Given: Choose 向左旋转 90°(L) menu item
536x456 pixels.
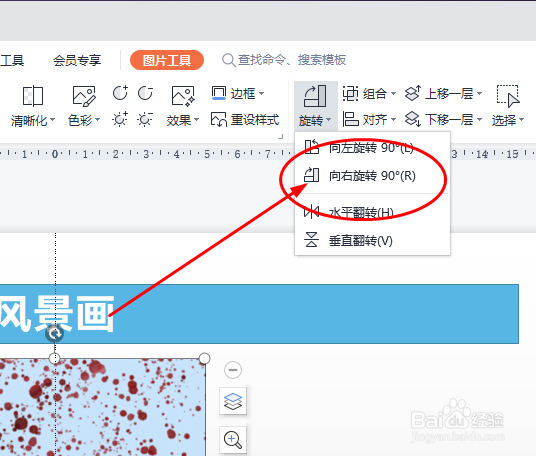Looking at the screenshot, I should click(x=372, y=148).
